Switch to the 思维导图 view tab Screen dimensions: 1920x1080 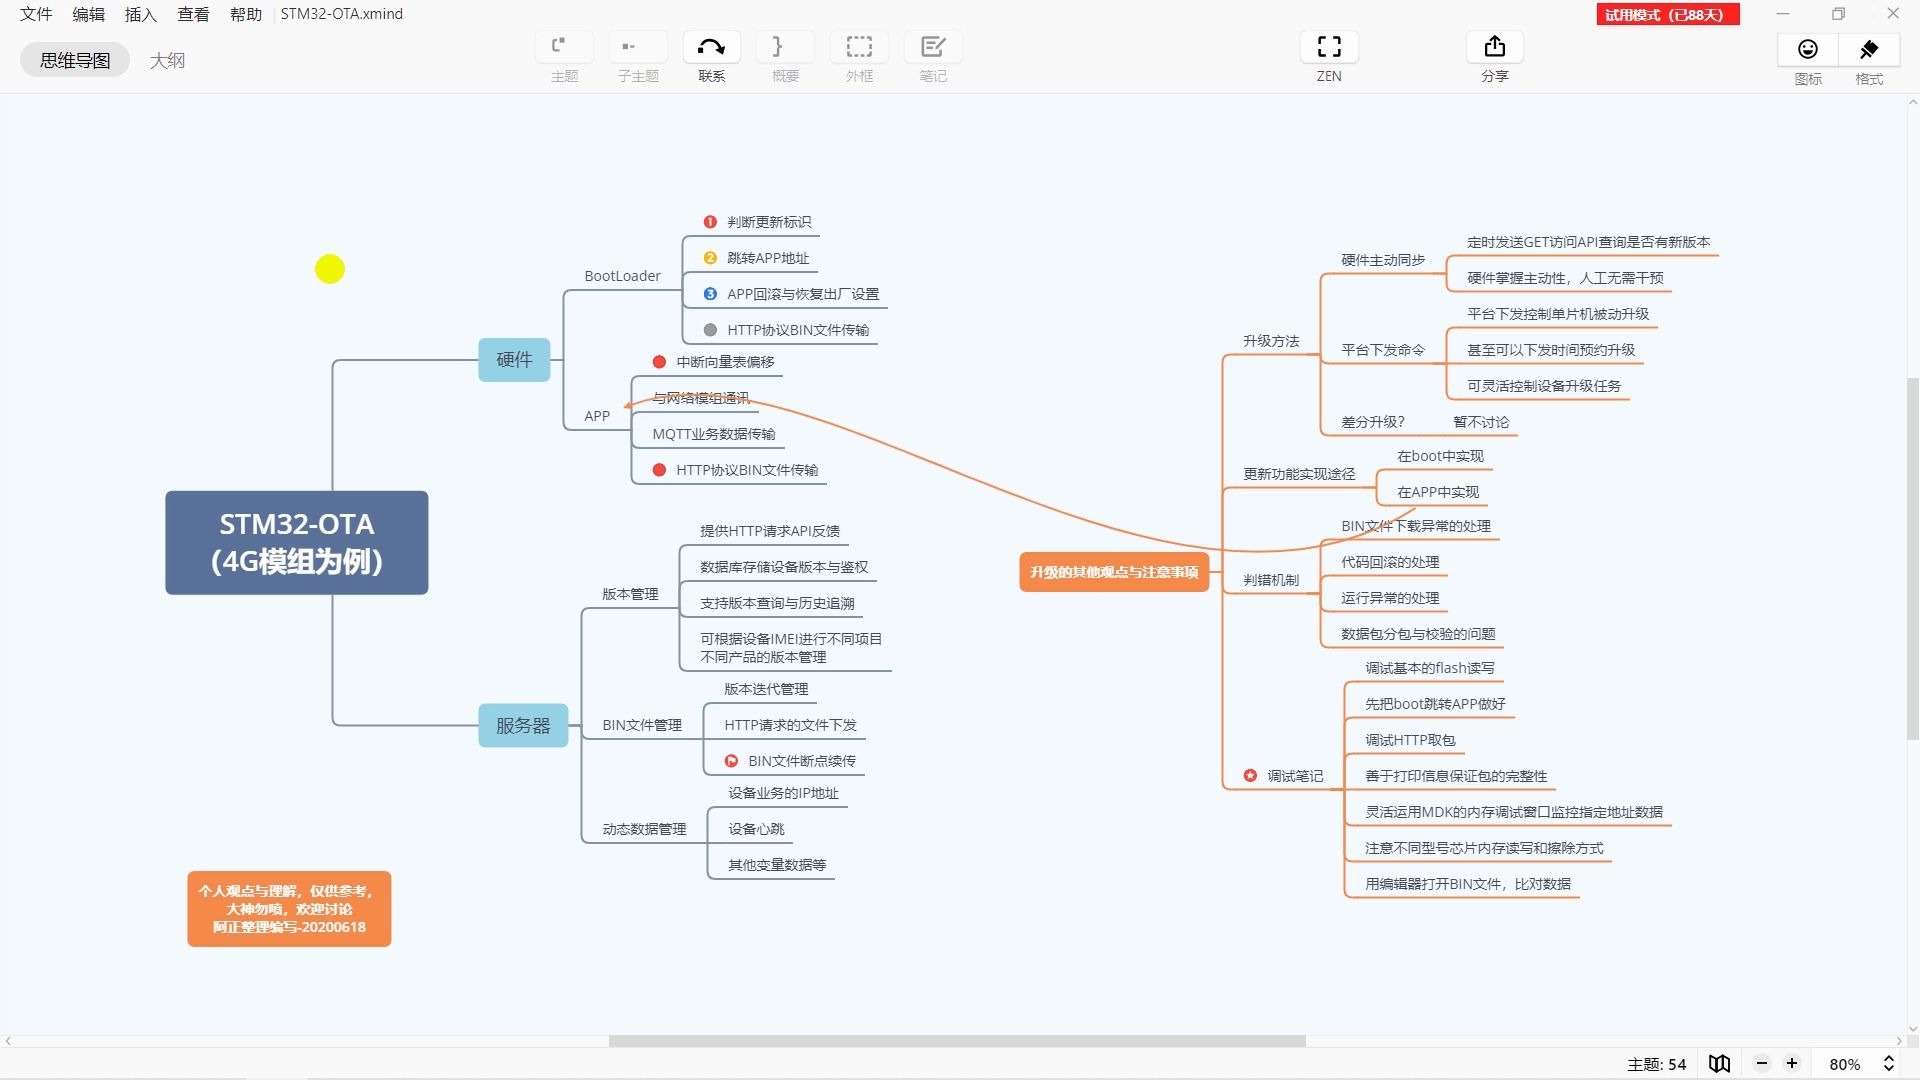(x=75, y=60)
